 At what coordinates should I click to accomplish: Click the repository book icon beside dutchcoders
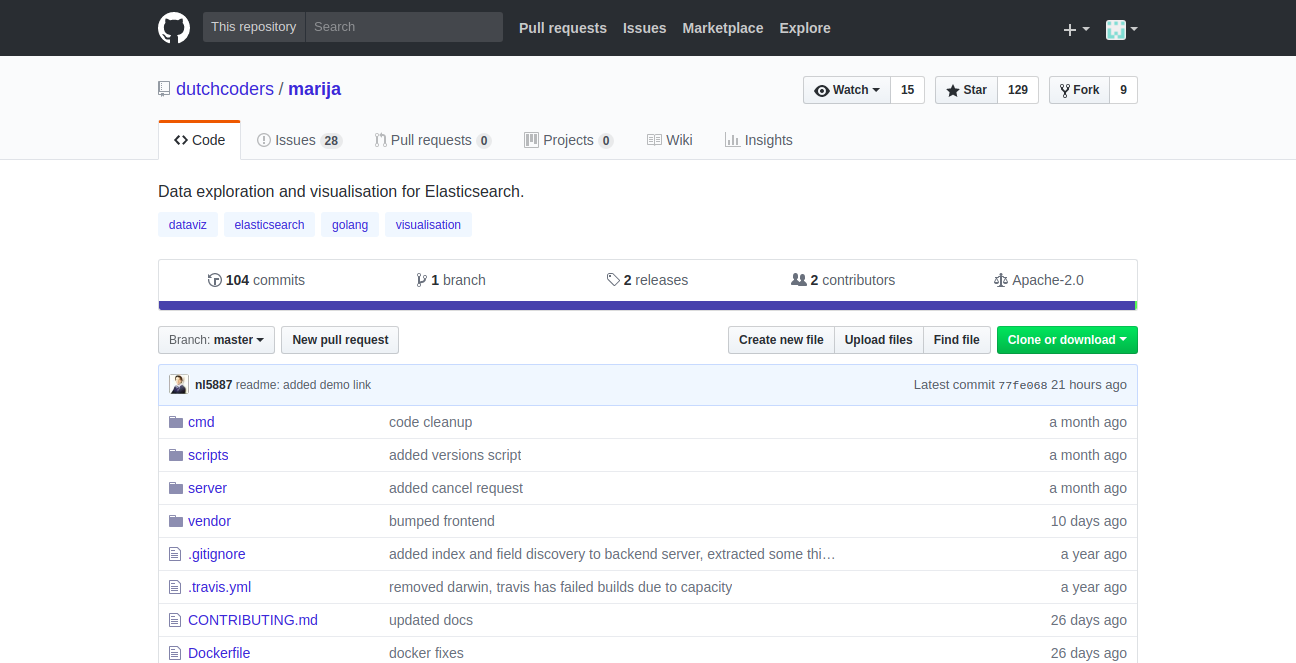pos(164,89)
